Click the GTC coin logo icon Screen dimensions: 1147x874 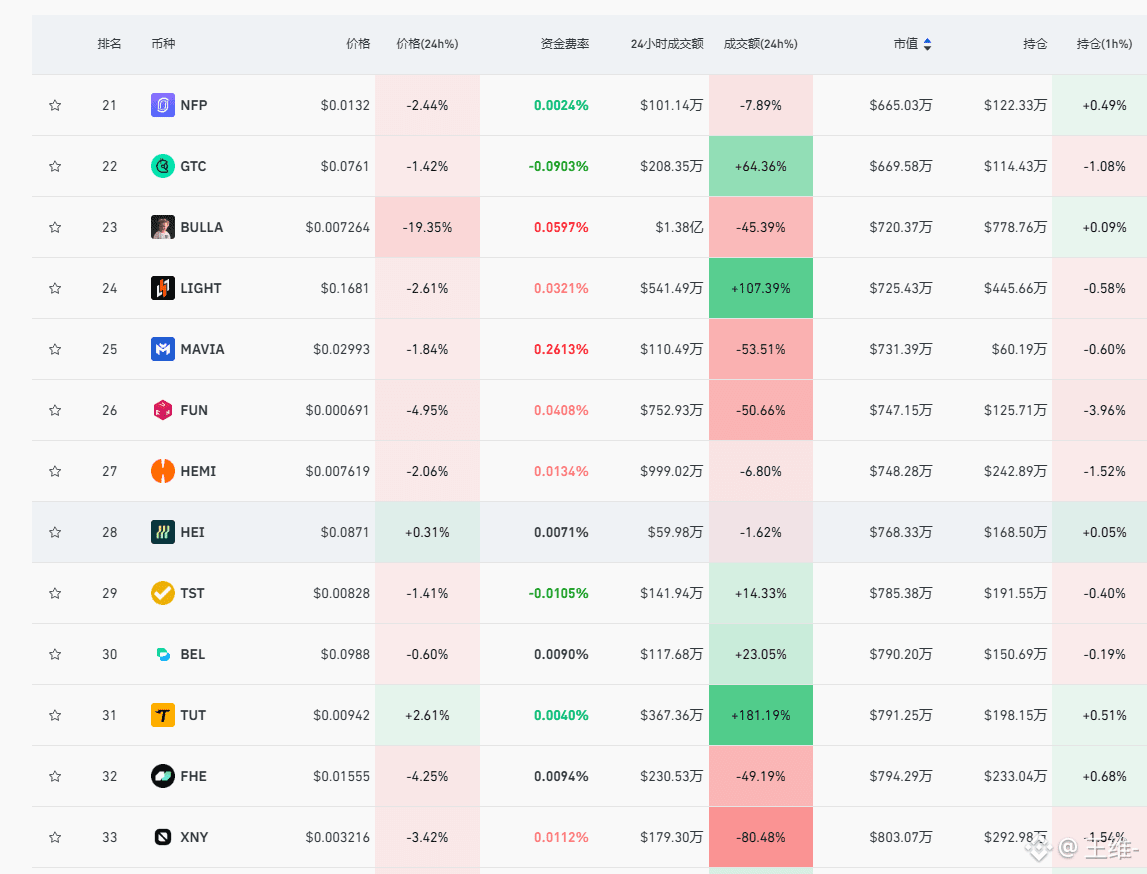tap(162, 166)
